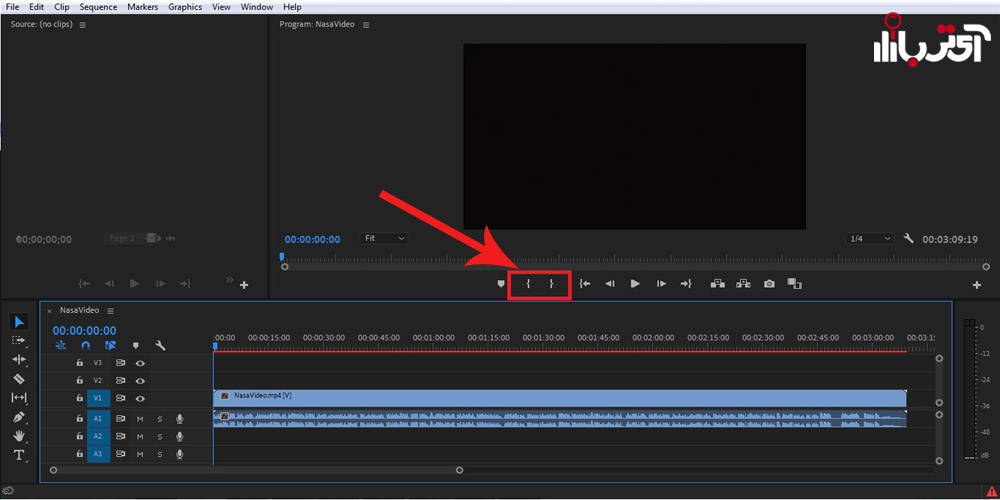Select the Selection tool arrow
1000x500 pixels.
click(x=18, y=322)
